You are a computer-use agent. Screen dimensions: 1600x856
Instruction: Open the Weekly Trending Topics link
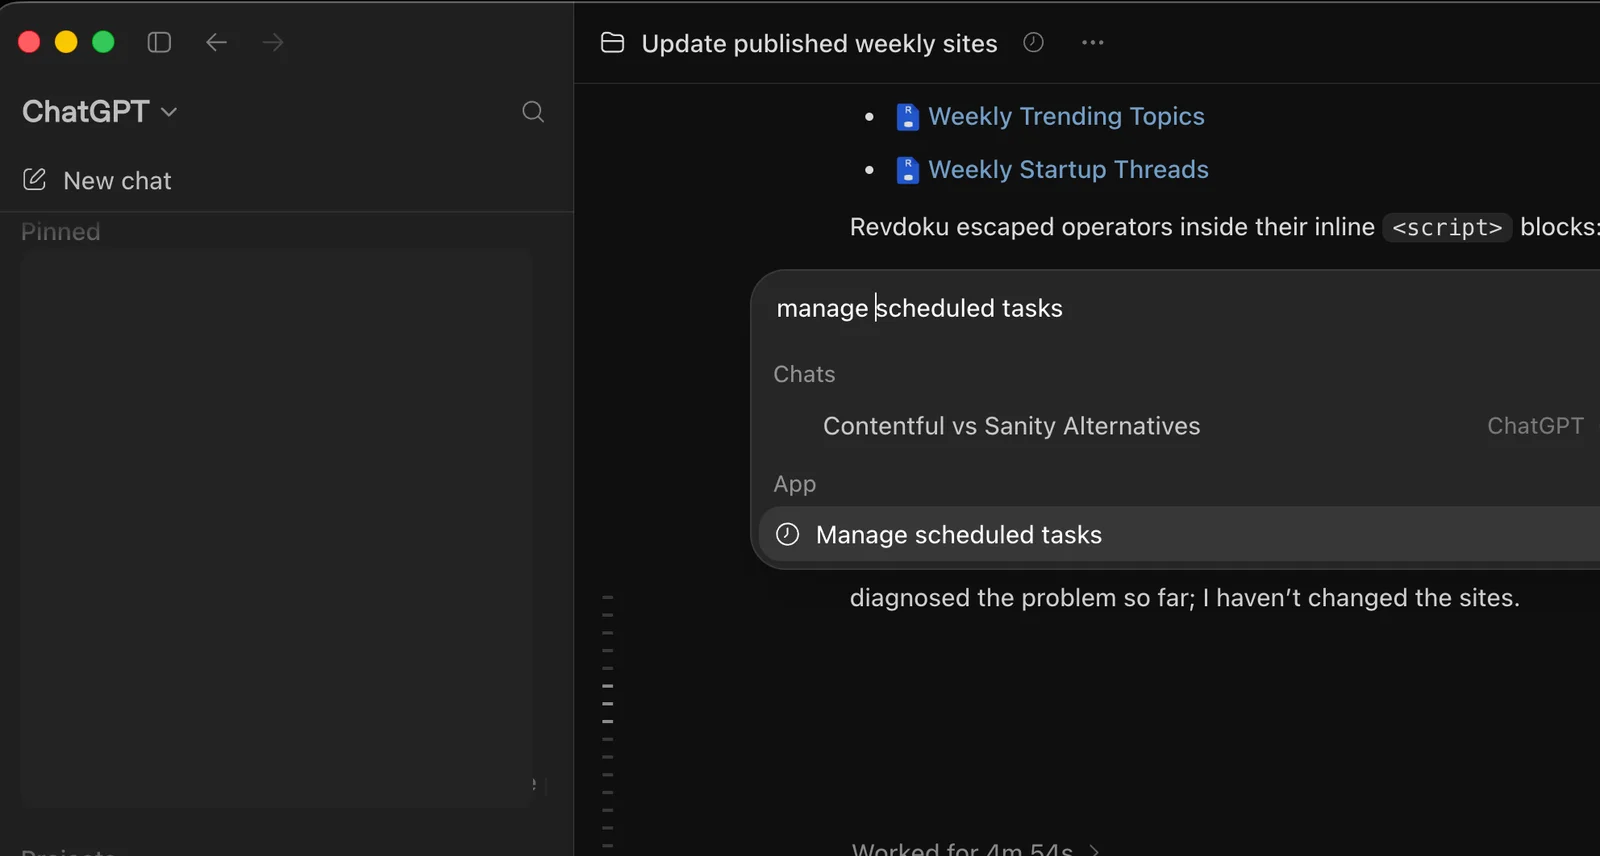pos(1066,116)
